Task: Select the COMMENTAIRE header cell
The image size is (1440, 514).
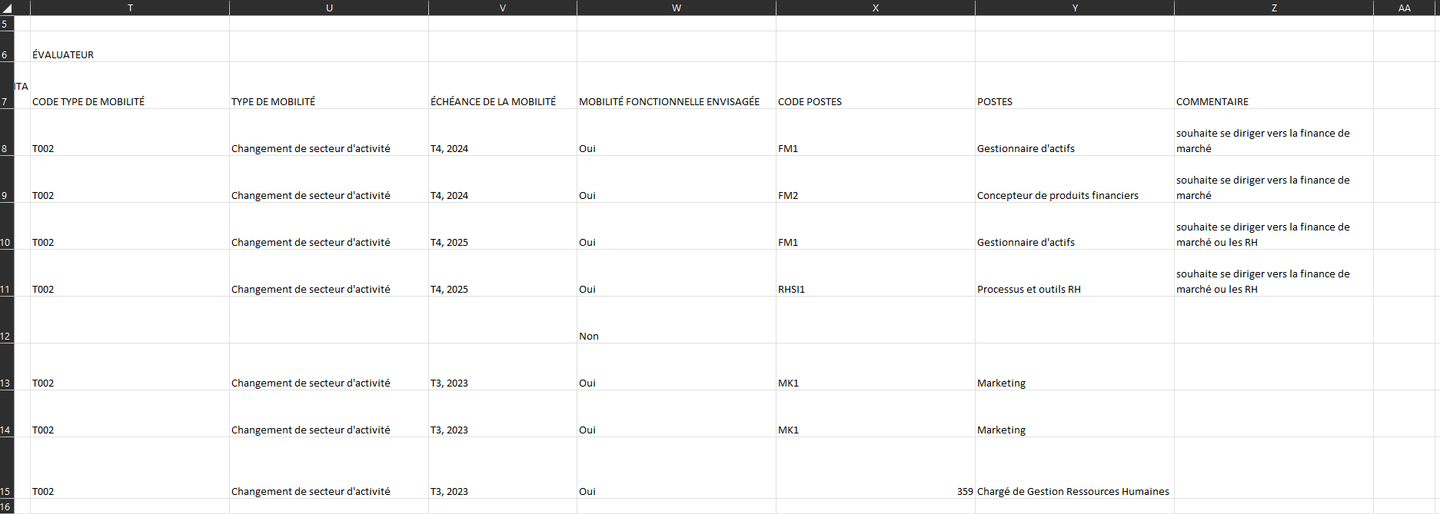Action: 1273,101
